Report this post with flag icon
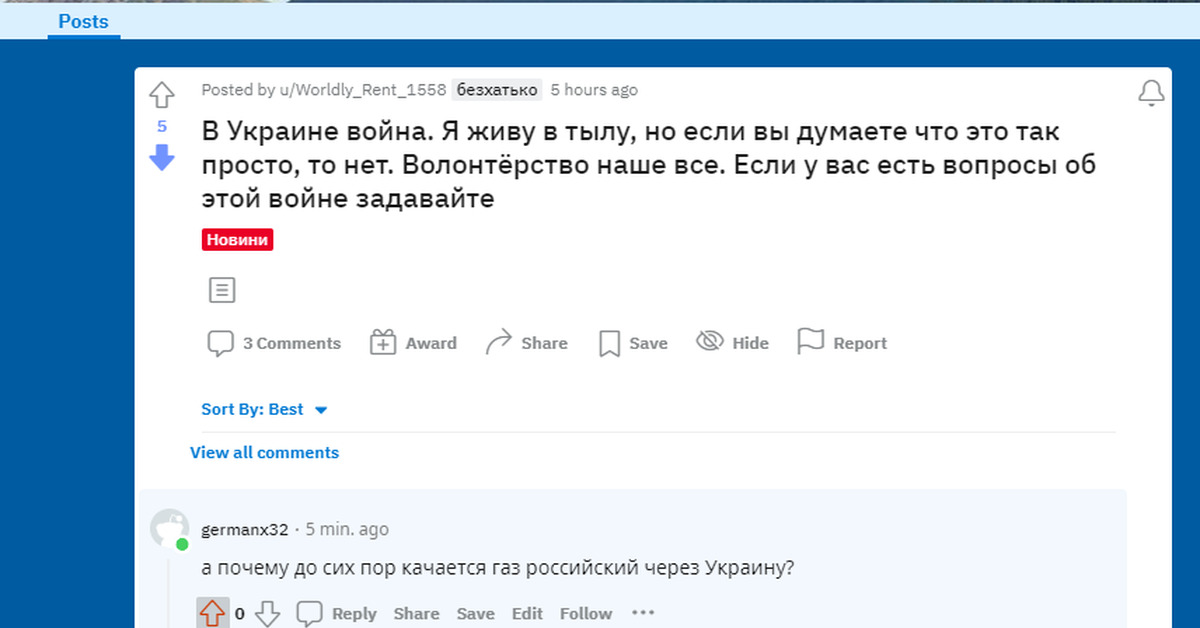This screenshot has height=628, width=1200. coord(842,343)
